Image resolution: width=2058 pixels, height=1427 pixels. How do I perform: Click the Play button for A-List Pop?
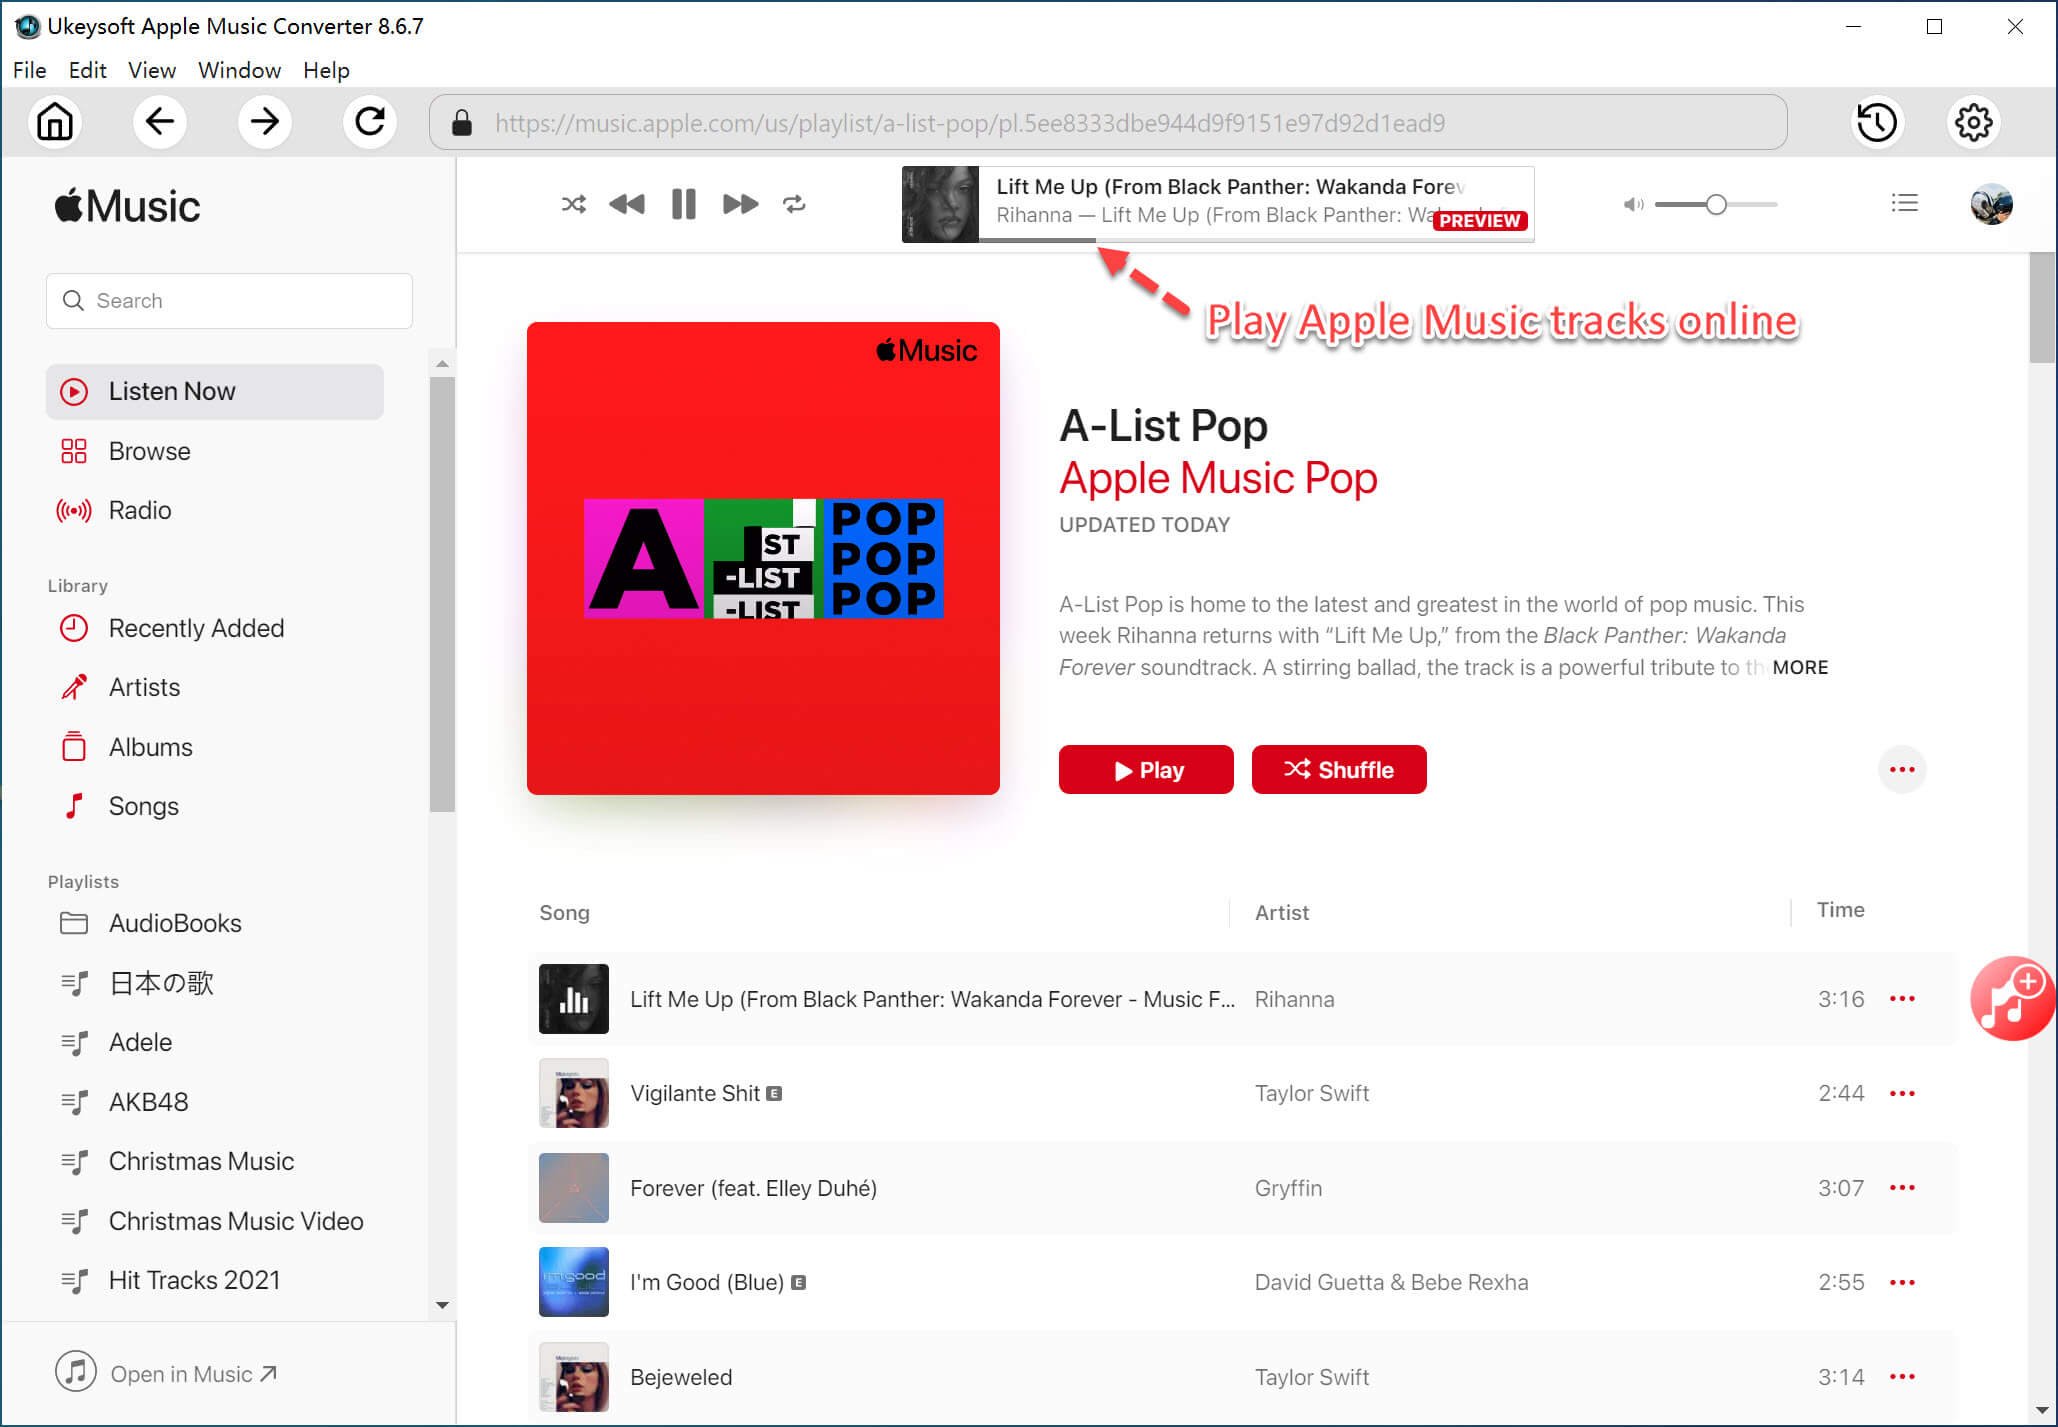pyautogui.click(x=1145, y=769)
